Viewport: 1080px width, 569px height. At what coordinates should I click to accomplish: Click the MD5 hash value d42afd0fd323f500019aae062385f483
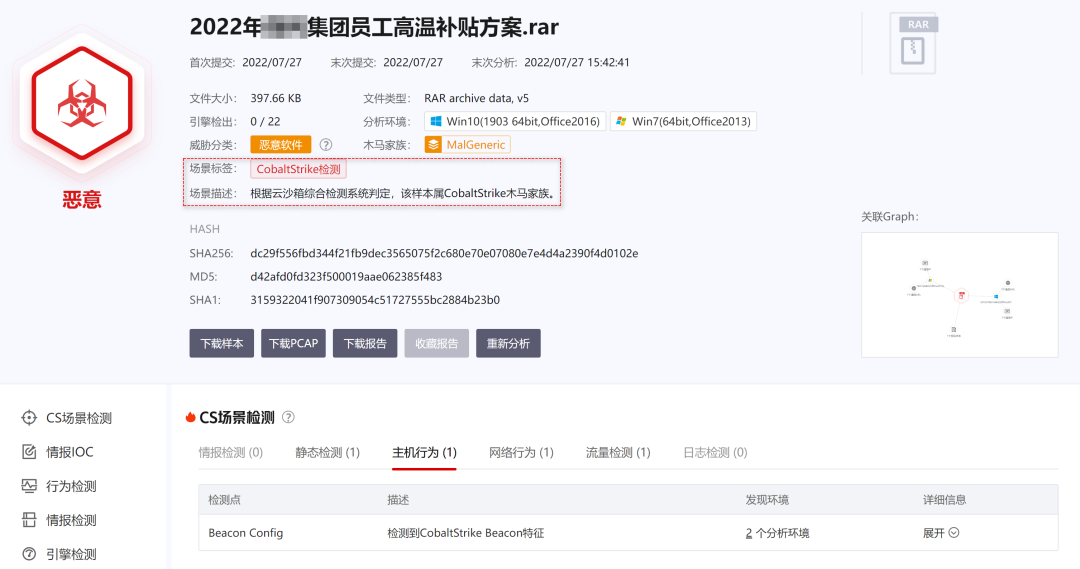pos(346,276)
